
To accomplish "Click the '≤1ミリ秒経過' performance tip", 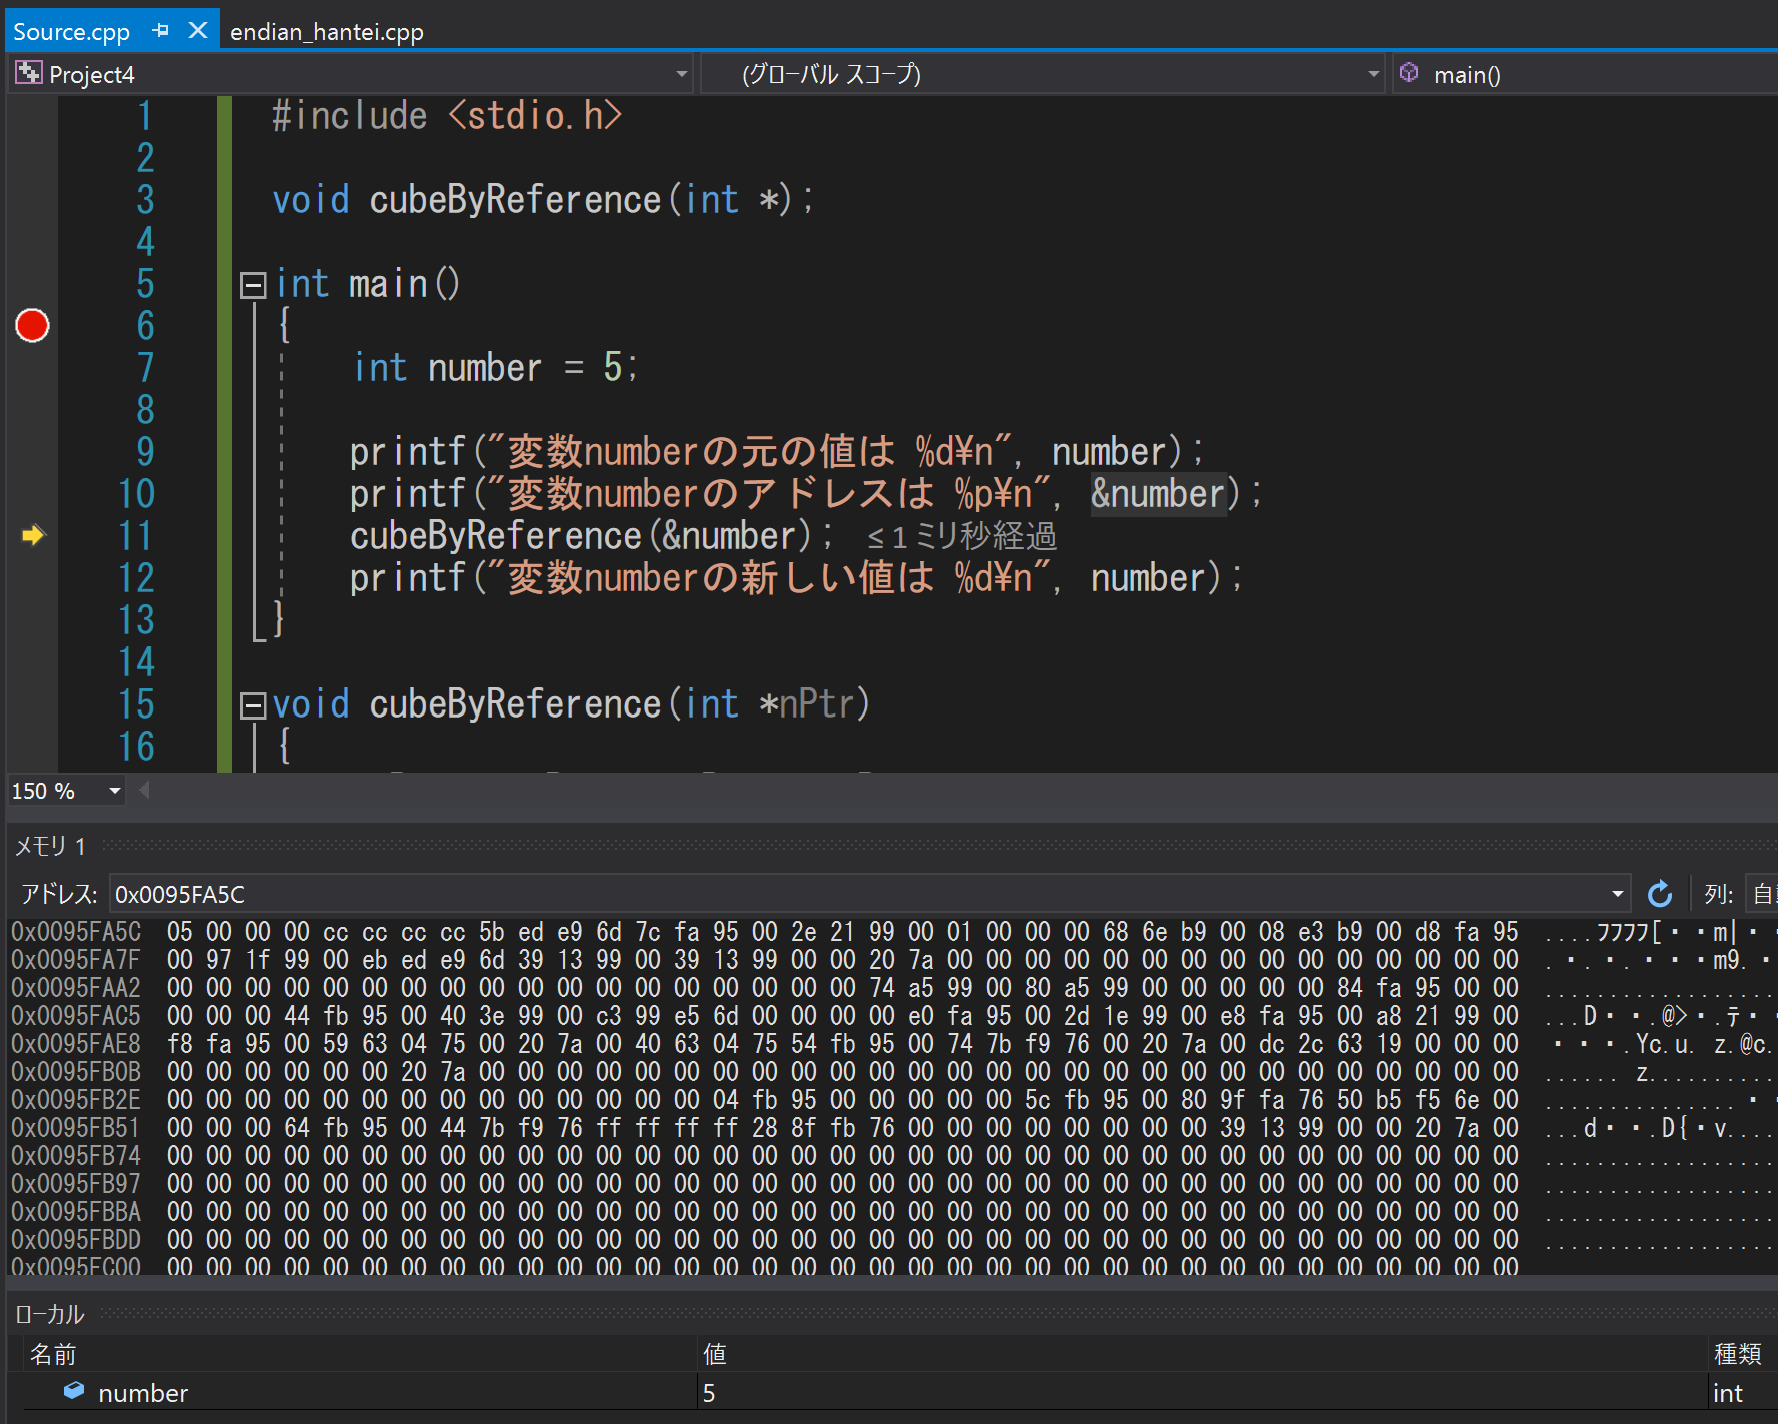I will pyautogui.click(x=962, y=537).
